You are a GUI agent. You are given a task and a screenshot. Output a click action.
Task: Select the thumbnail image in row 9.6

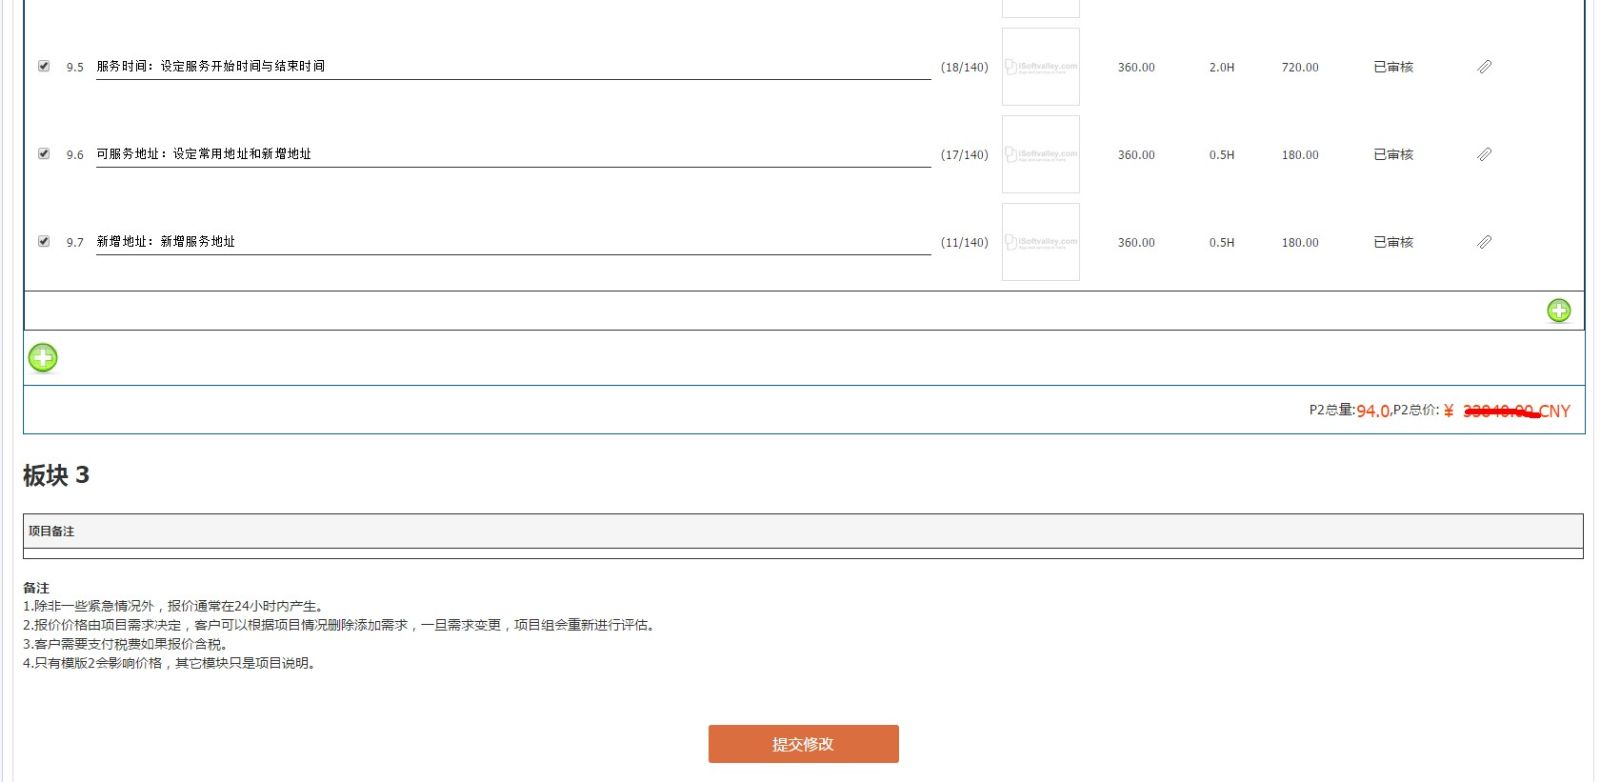coord(1040,155)
